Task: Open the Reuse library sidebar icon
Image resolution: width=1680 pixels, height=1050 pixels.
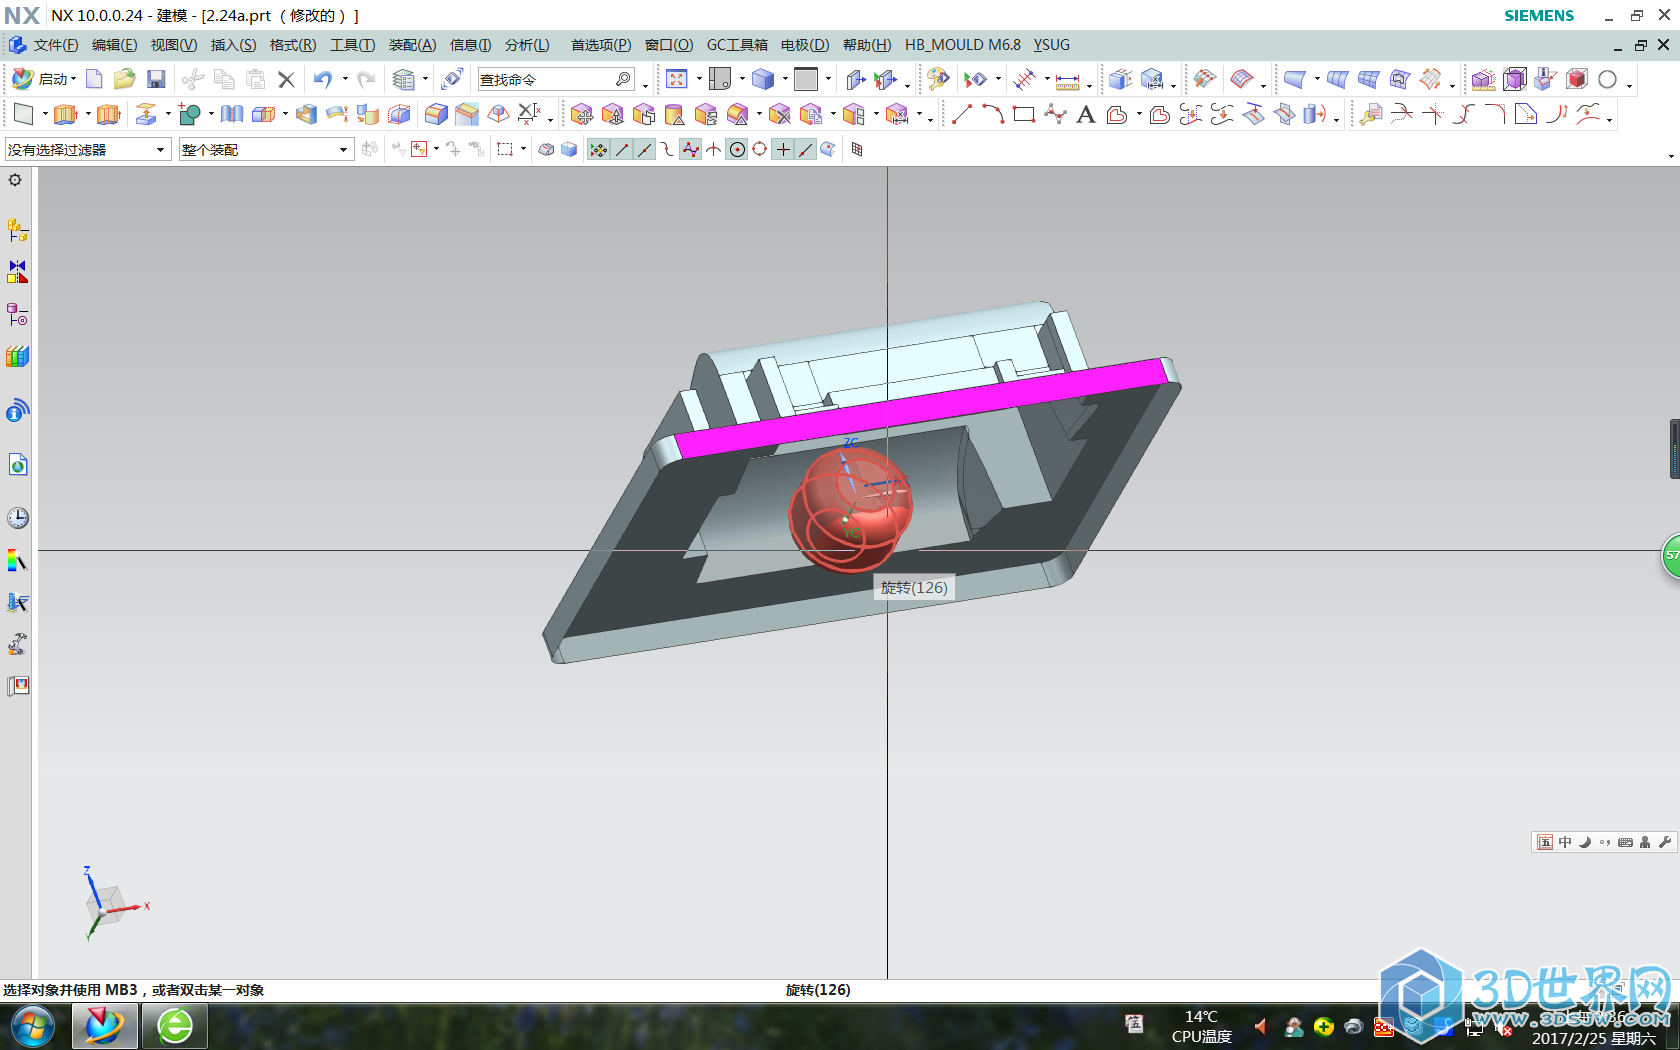Action: pyautogui.click(x=17, y=357)
